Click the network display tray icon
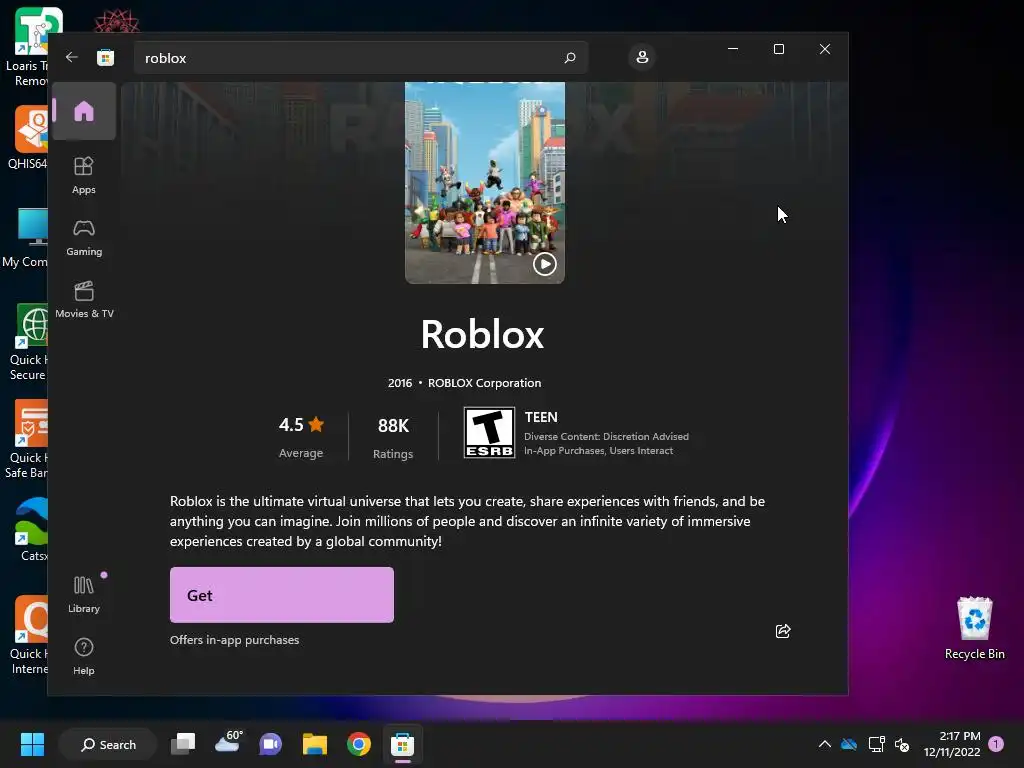 click(x=876, y=744)
